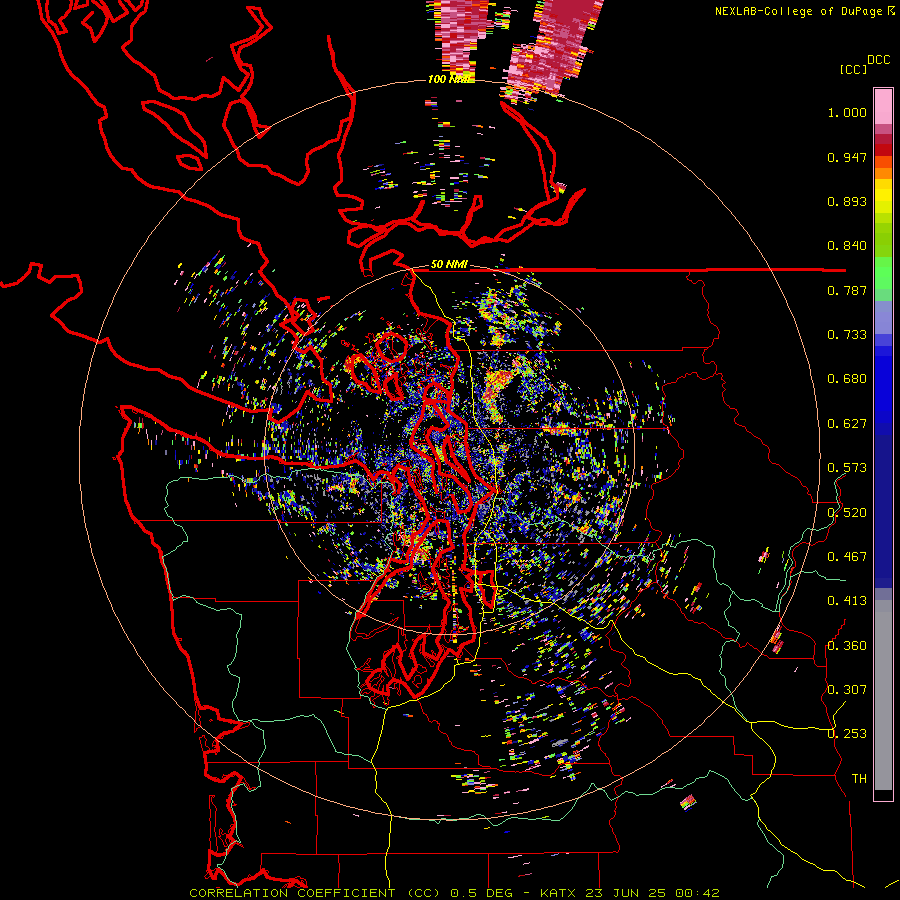The image size is (900, 900).
Task: Click the DCC product label above the scale
Action: (x=878, y=60)
